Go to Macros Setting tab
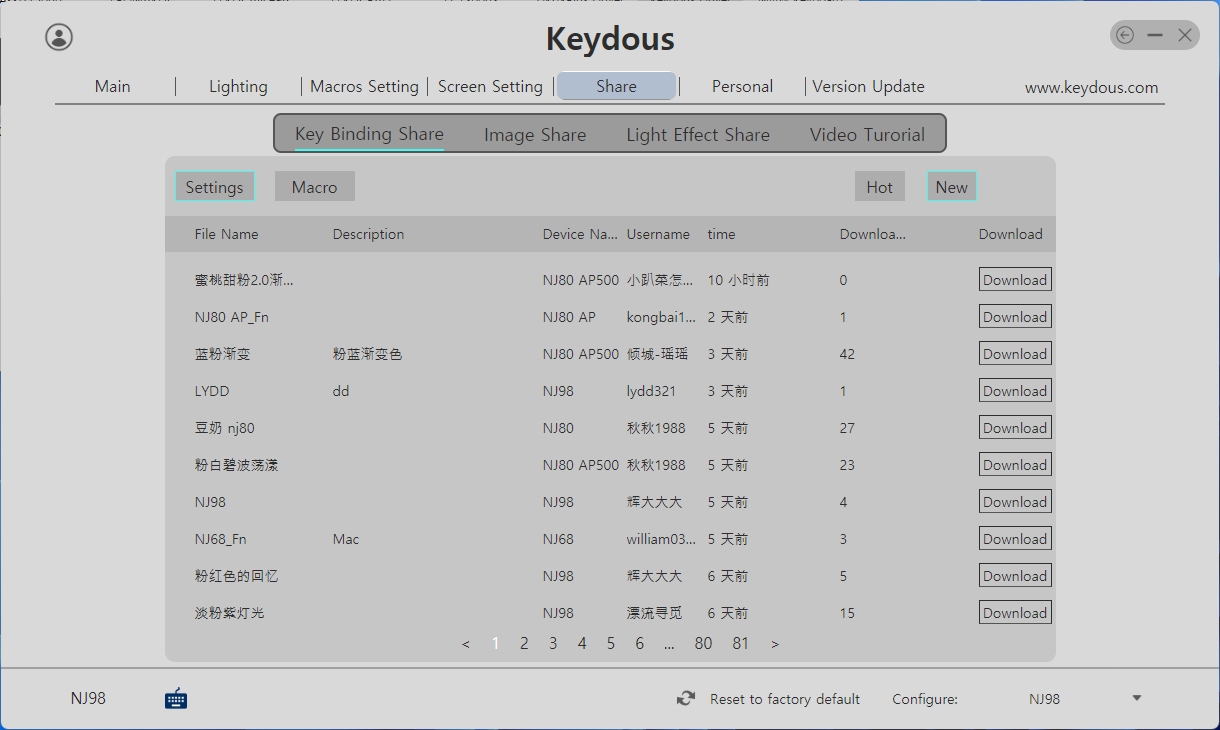The width and height of the screenshot is (1220, 730). click(x=364, y=86)
